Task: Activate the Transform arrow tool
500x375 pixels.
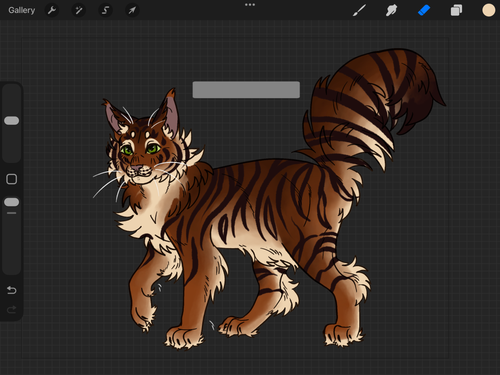Action: [x=132, y=10]
